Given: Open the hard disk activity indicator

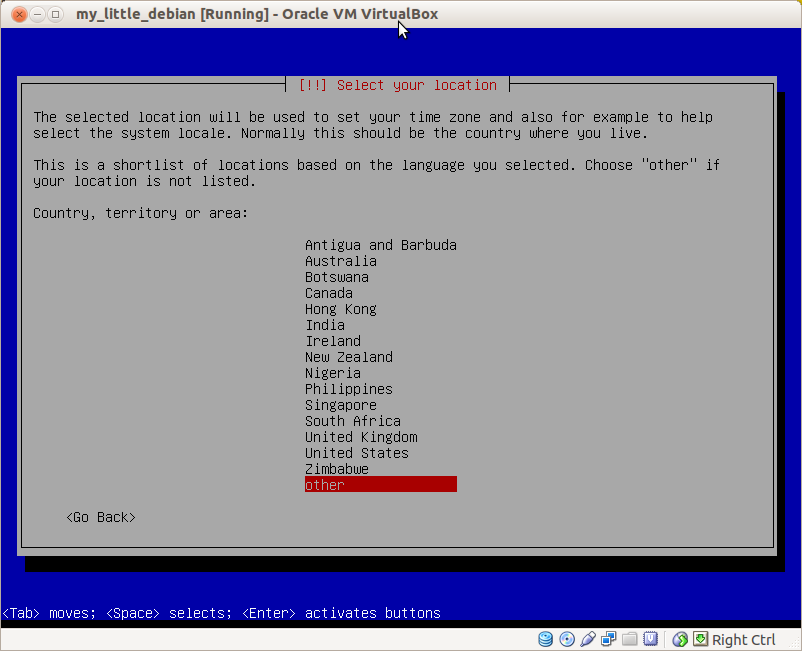Looking at the screenshot, I should (x=545, y=639).
